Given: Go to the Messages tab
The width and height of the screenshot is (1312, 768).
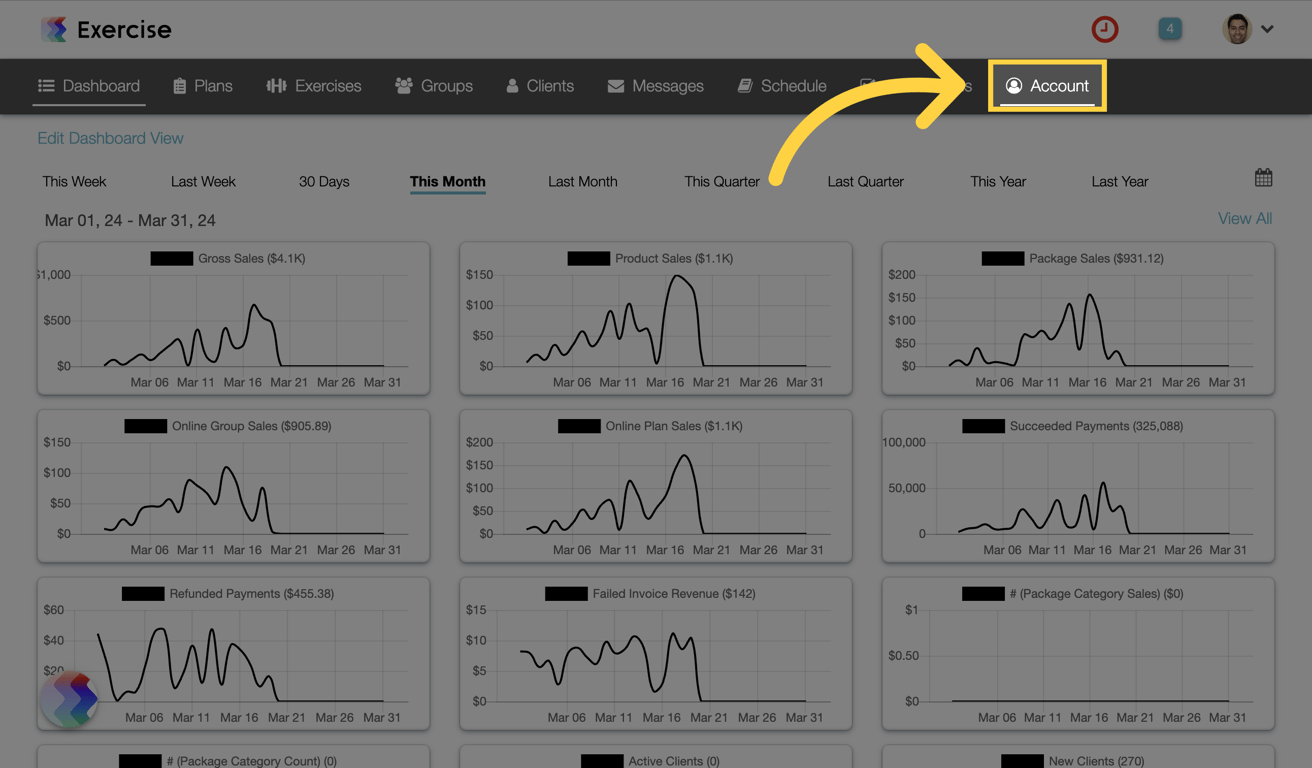Looking at the screenshot, I should click(655, 86).
